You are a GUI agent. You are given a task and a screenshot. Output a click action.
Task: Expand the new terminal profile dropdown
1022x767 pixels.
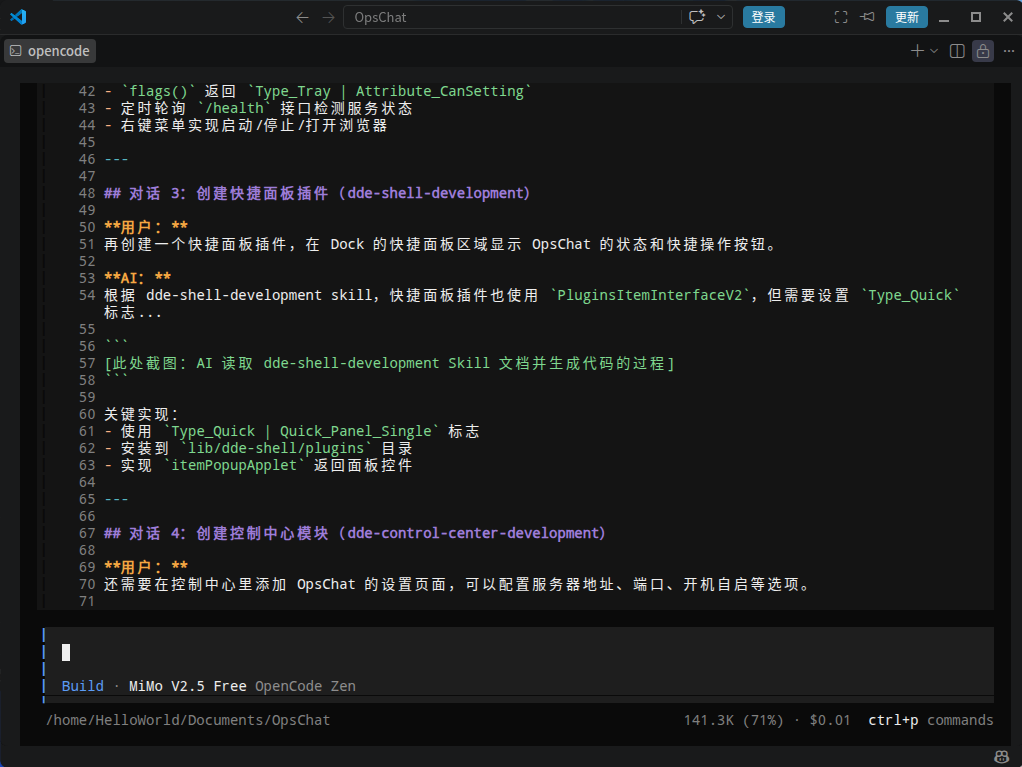tap(934, 51)
